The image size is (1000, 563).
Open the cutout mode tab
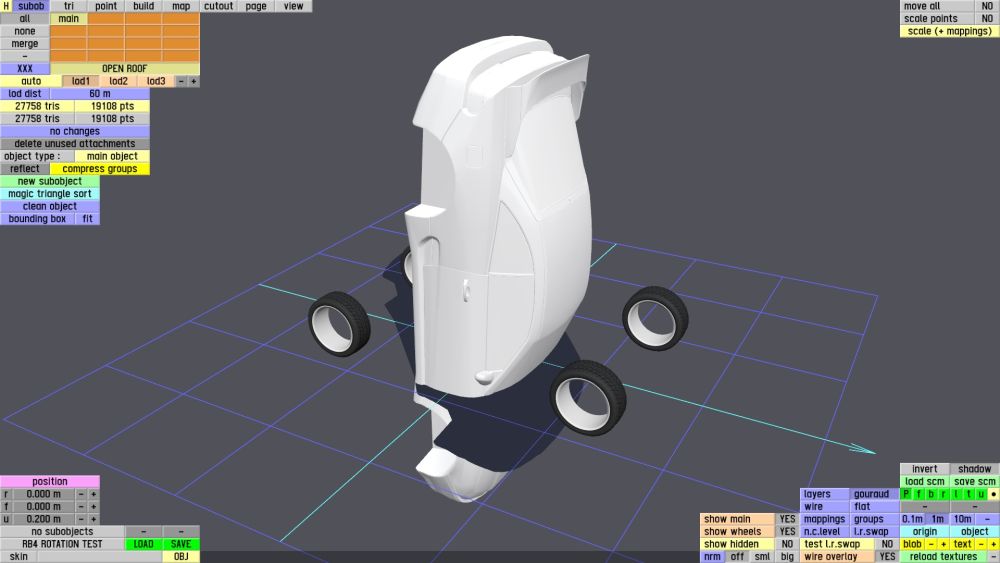click(218, 6)
